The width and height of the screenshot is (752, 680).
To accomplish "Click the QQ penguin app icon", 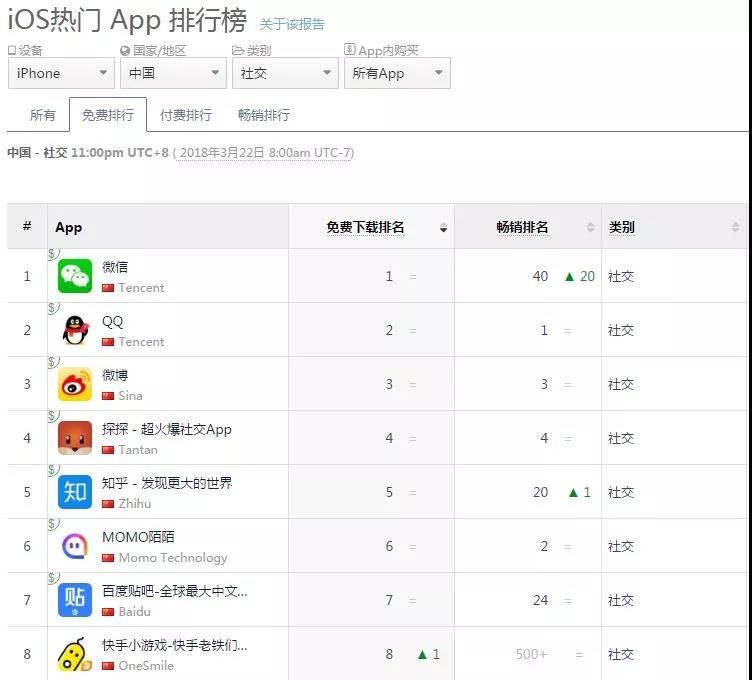I will pyautogui.click(x=75, y=330).
